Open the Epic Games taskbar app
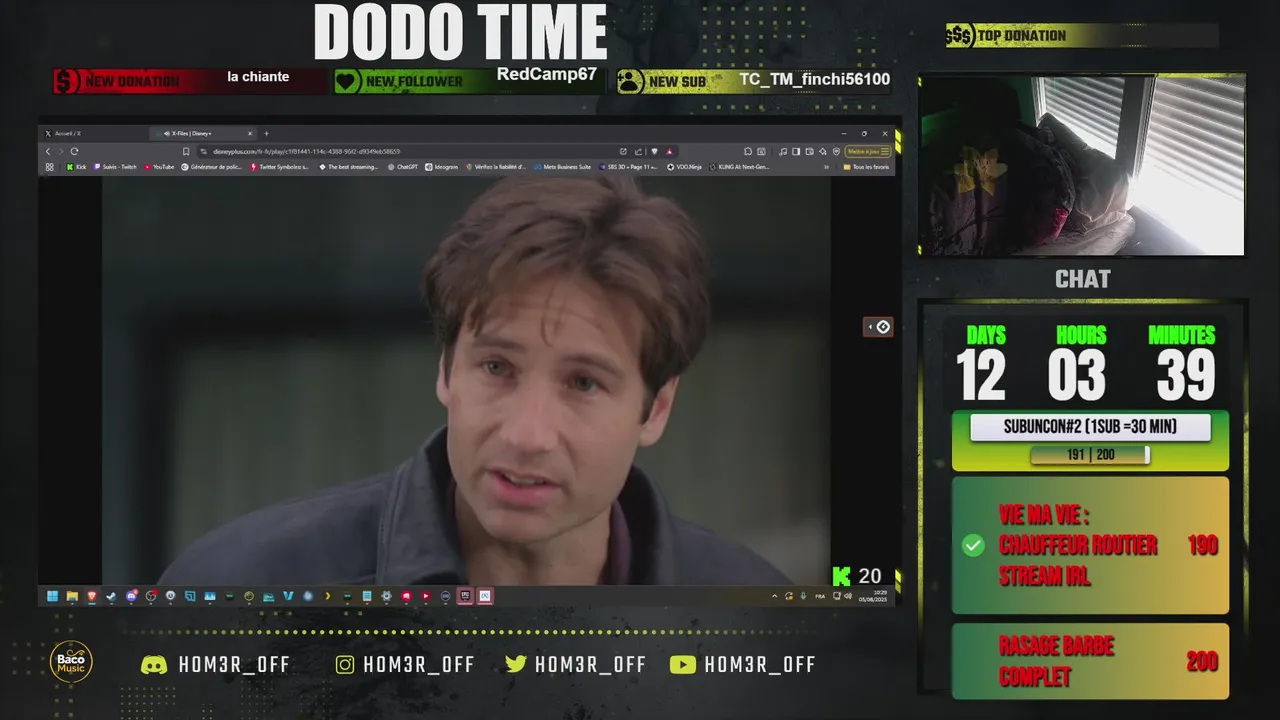The image size is (1280, 720). coord(466,596)
